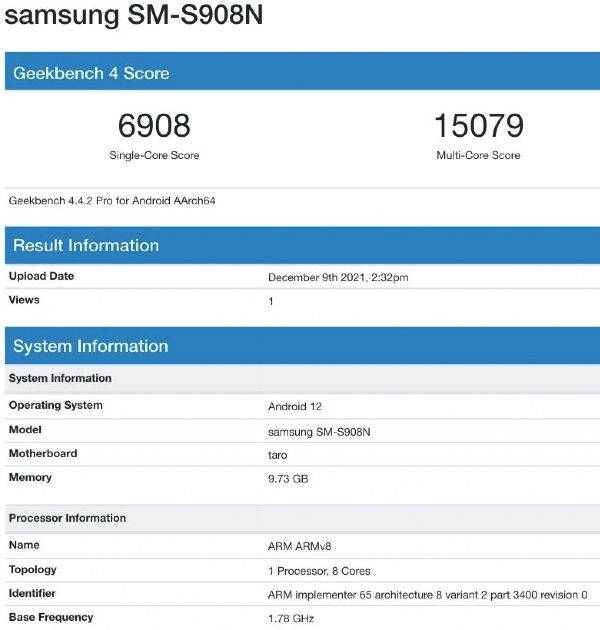Select the single-core score 6908
Screen dimensions: 600x630
(154, 126)
